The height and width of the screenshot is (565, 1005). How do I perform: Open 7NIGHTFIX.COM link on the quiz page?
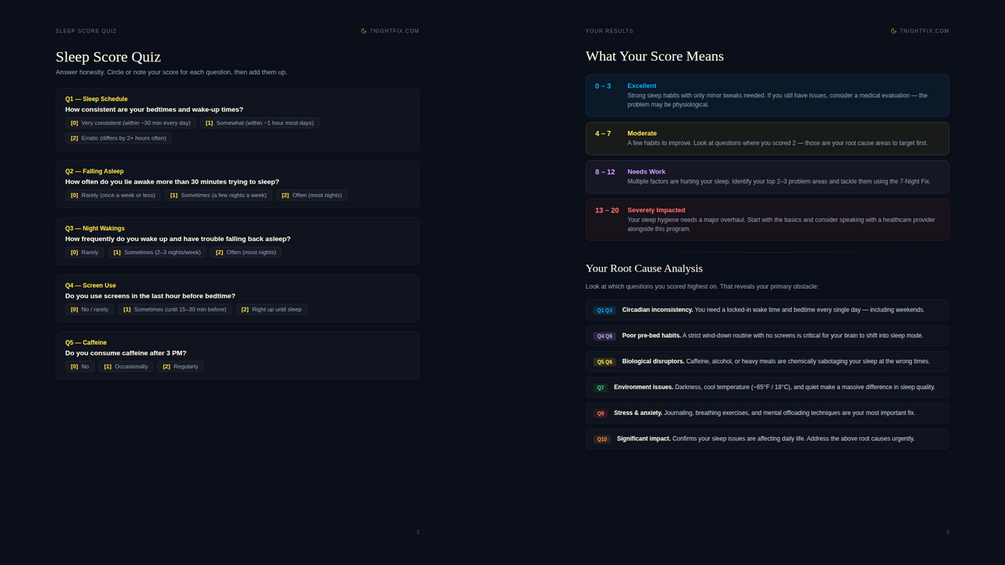(x=394, y=31)
